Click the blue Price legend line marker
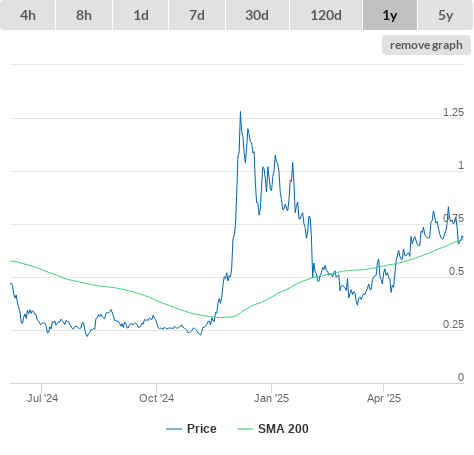Viewport: 474px width, 455px height. [174, 429]
